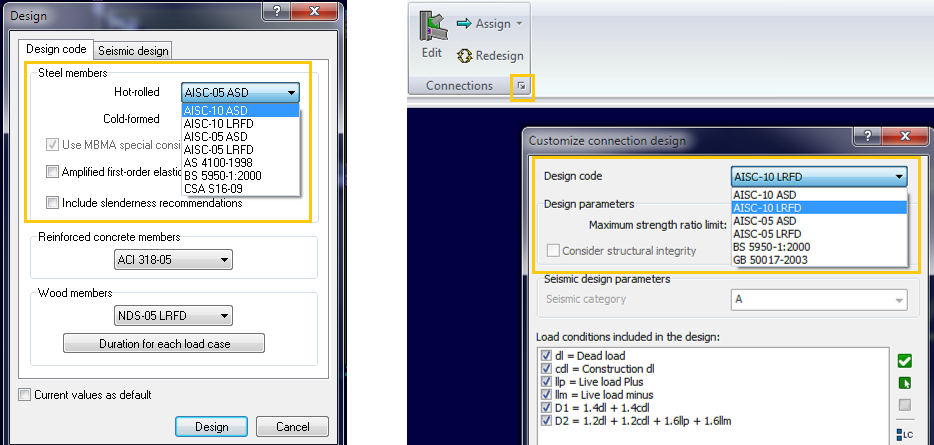Choose AISC-05 ASD in Hot-rolled list
934x445 pixels.
click(x=241, y=136)
